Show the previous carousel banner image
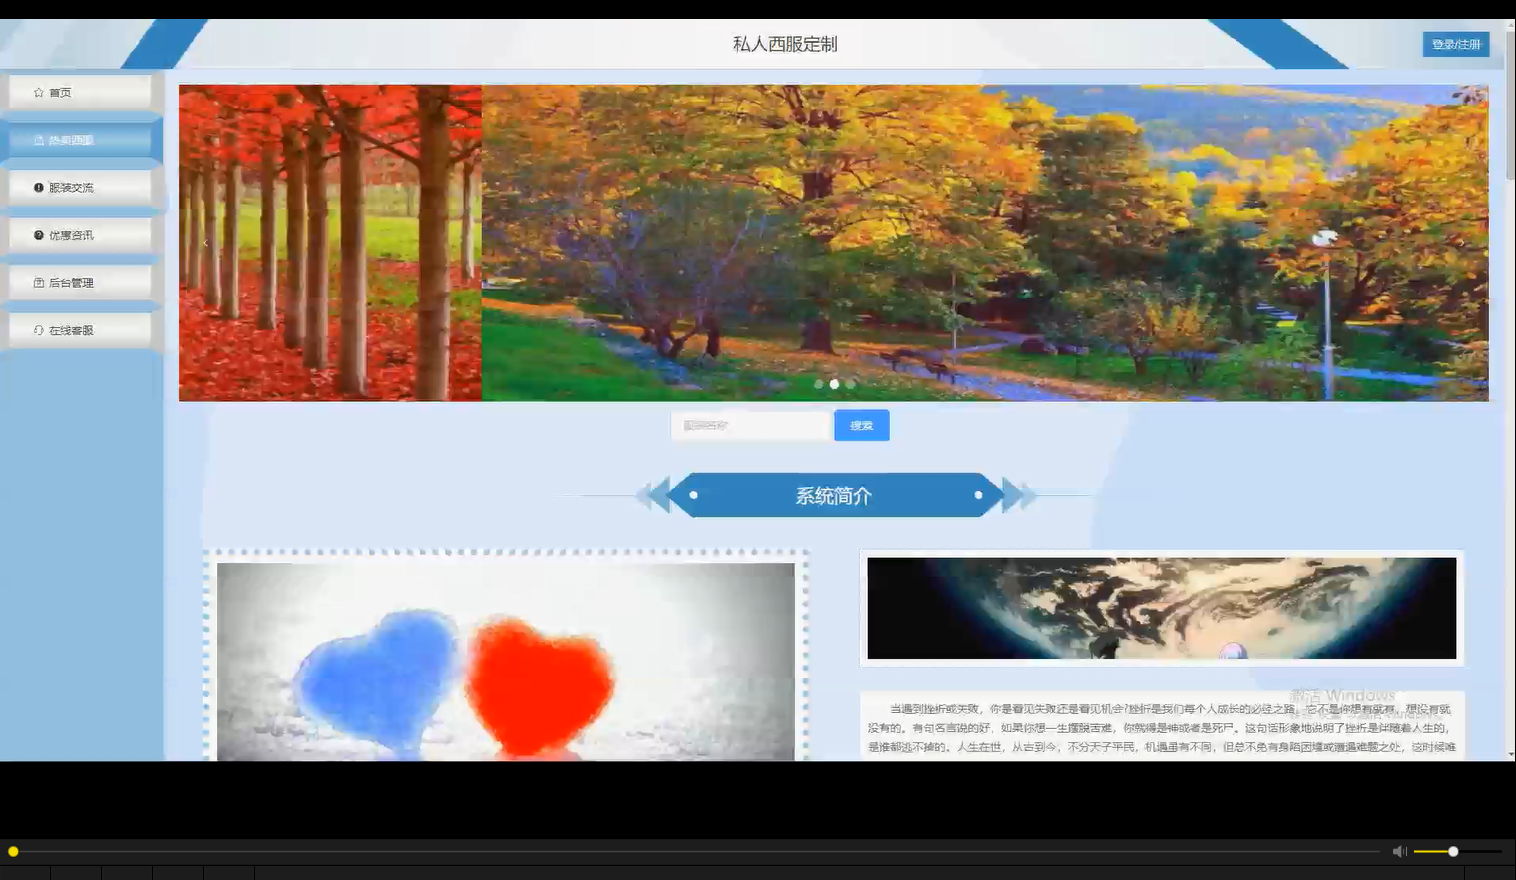 [205, 243]
